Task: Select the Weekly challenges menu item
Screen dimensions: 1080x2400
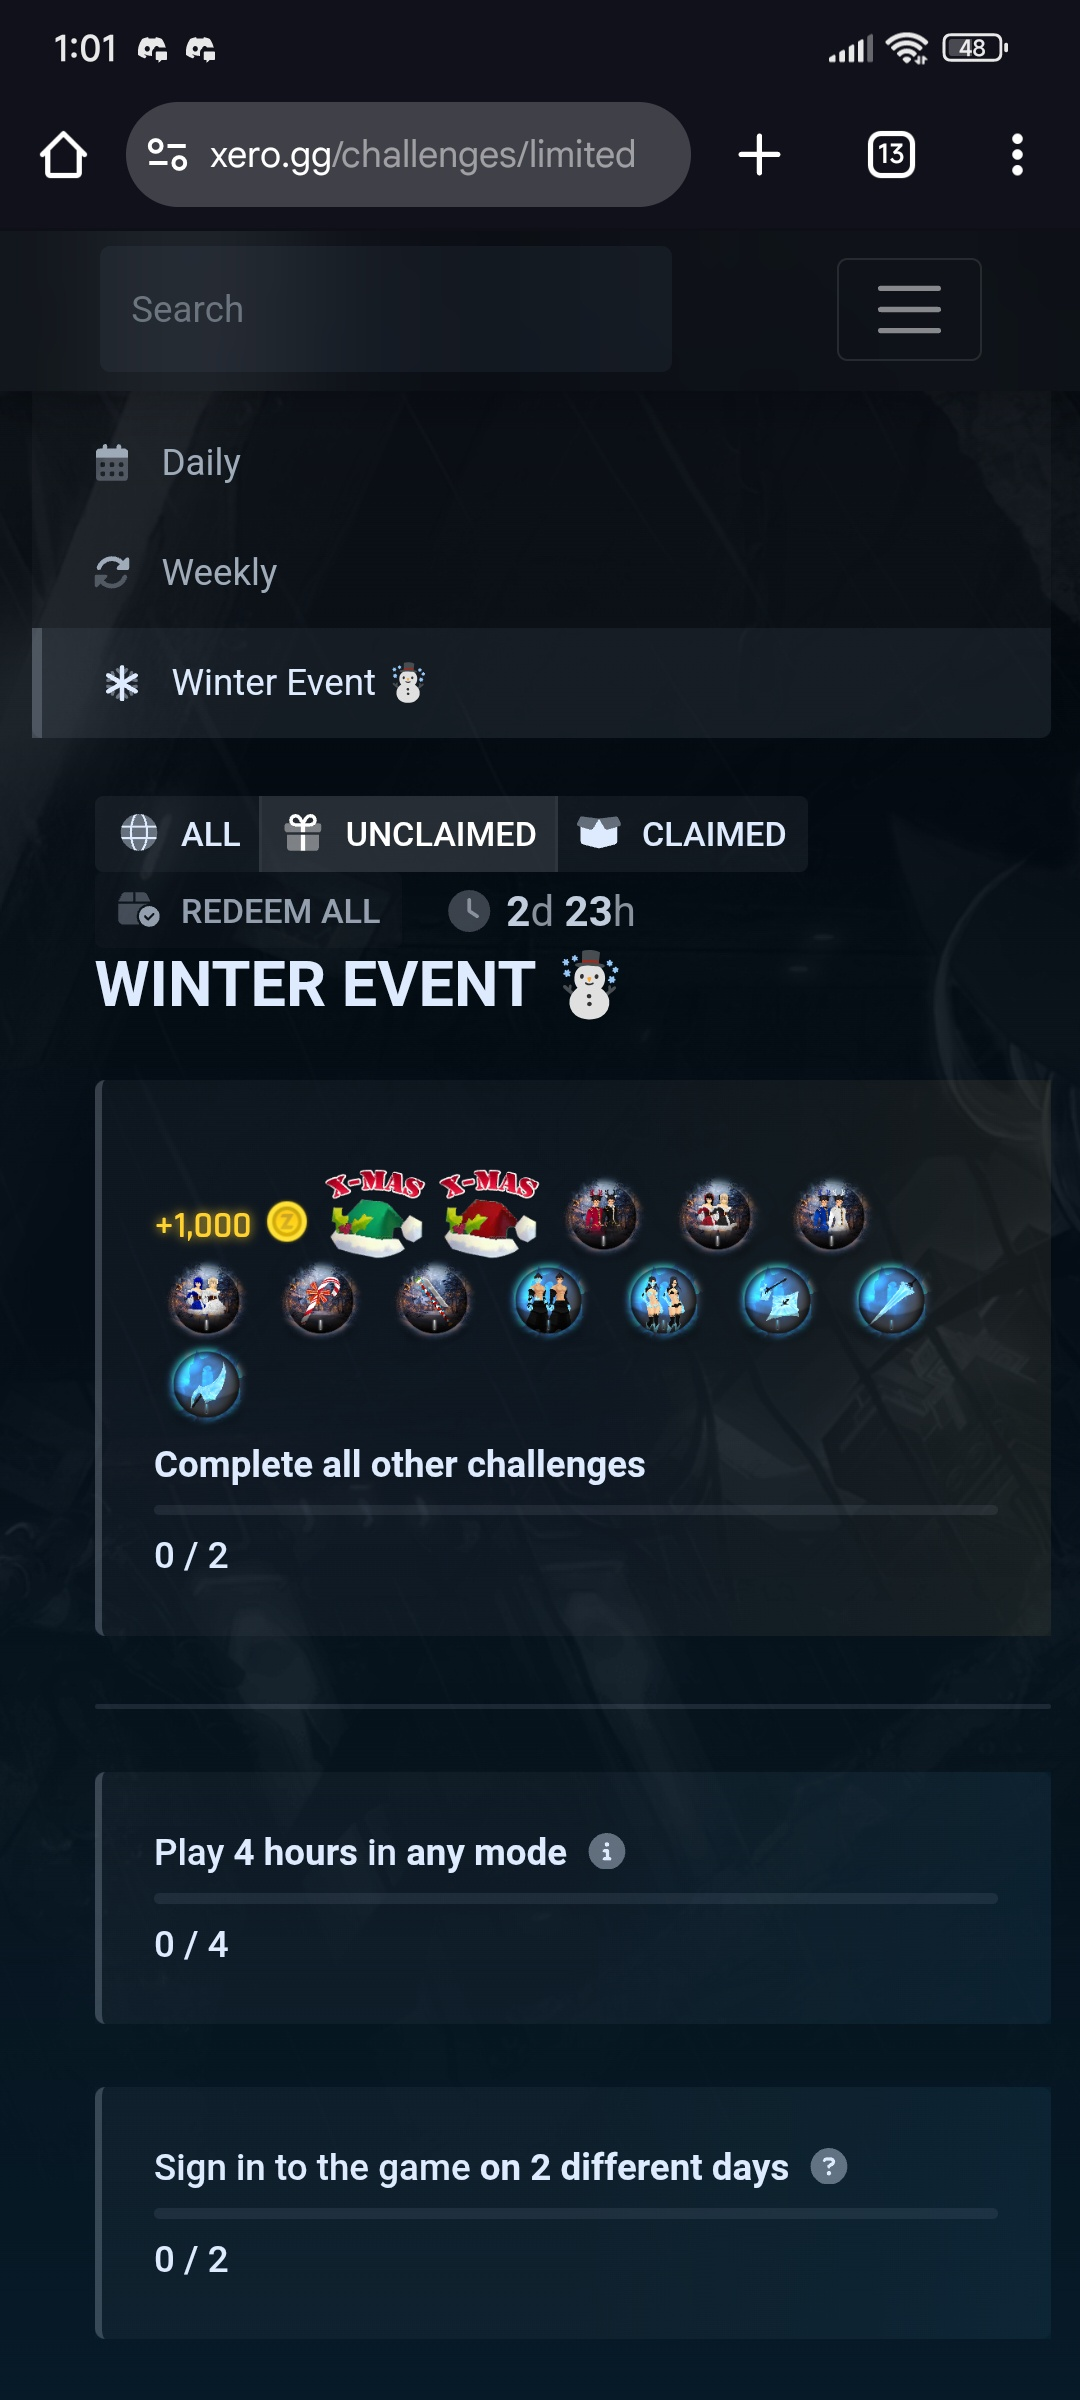Action: coord(541,573)
